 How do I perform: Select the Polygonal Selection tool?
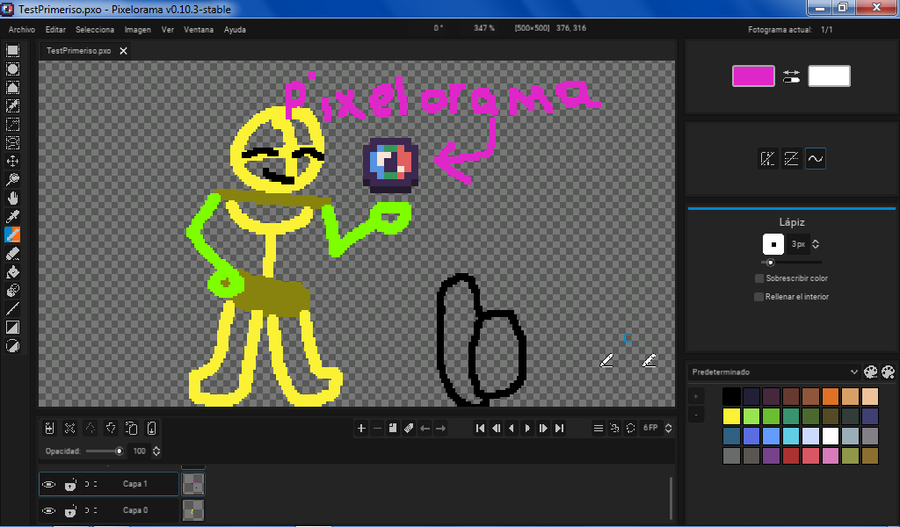pos(13,87)
